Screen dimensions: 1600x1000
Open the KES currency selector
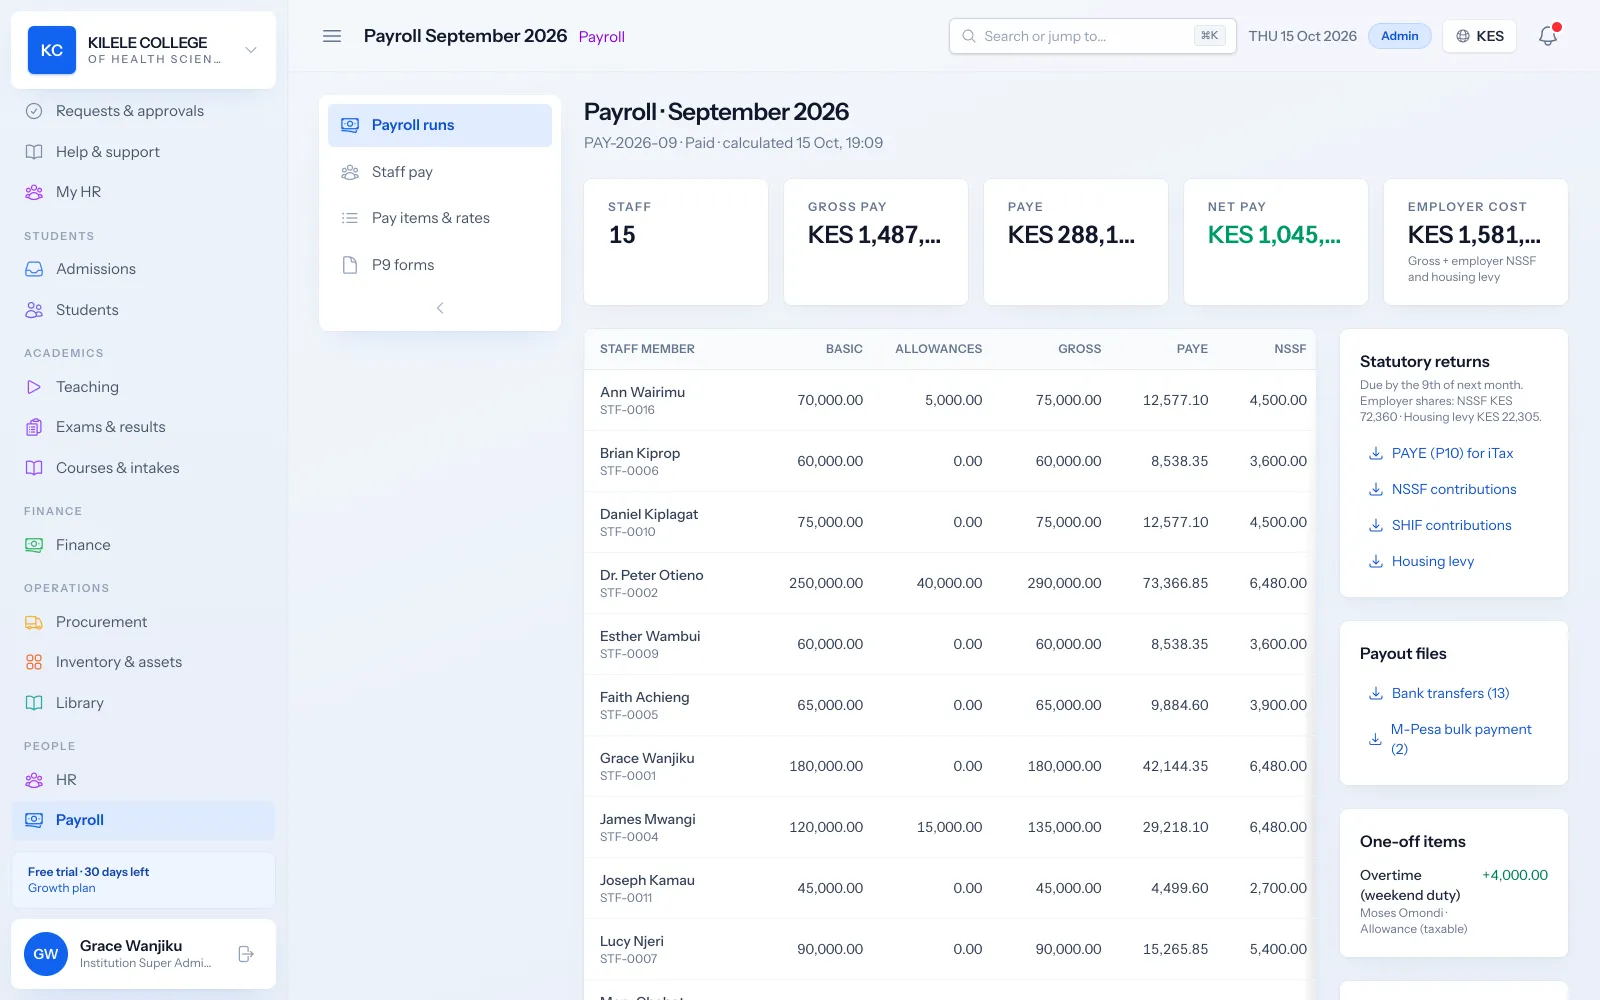(1480, 36)
